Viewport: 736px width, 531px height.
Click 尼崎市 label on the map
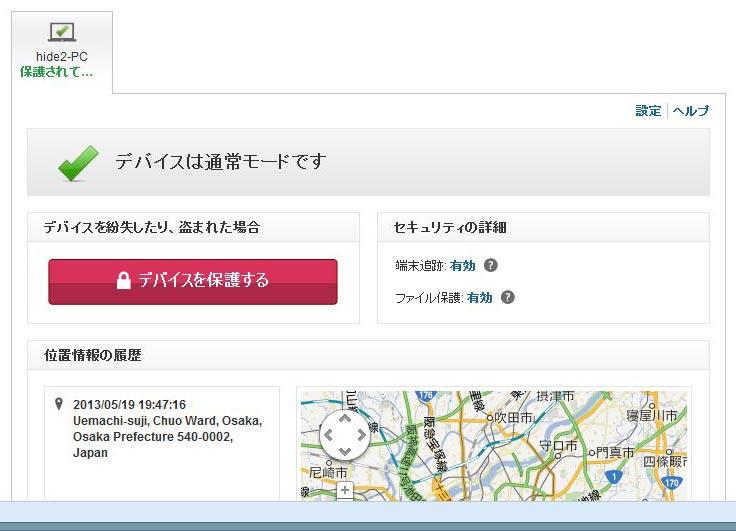[x=328, y=472]
